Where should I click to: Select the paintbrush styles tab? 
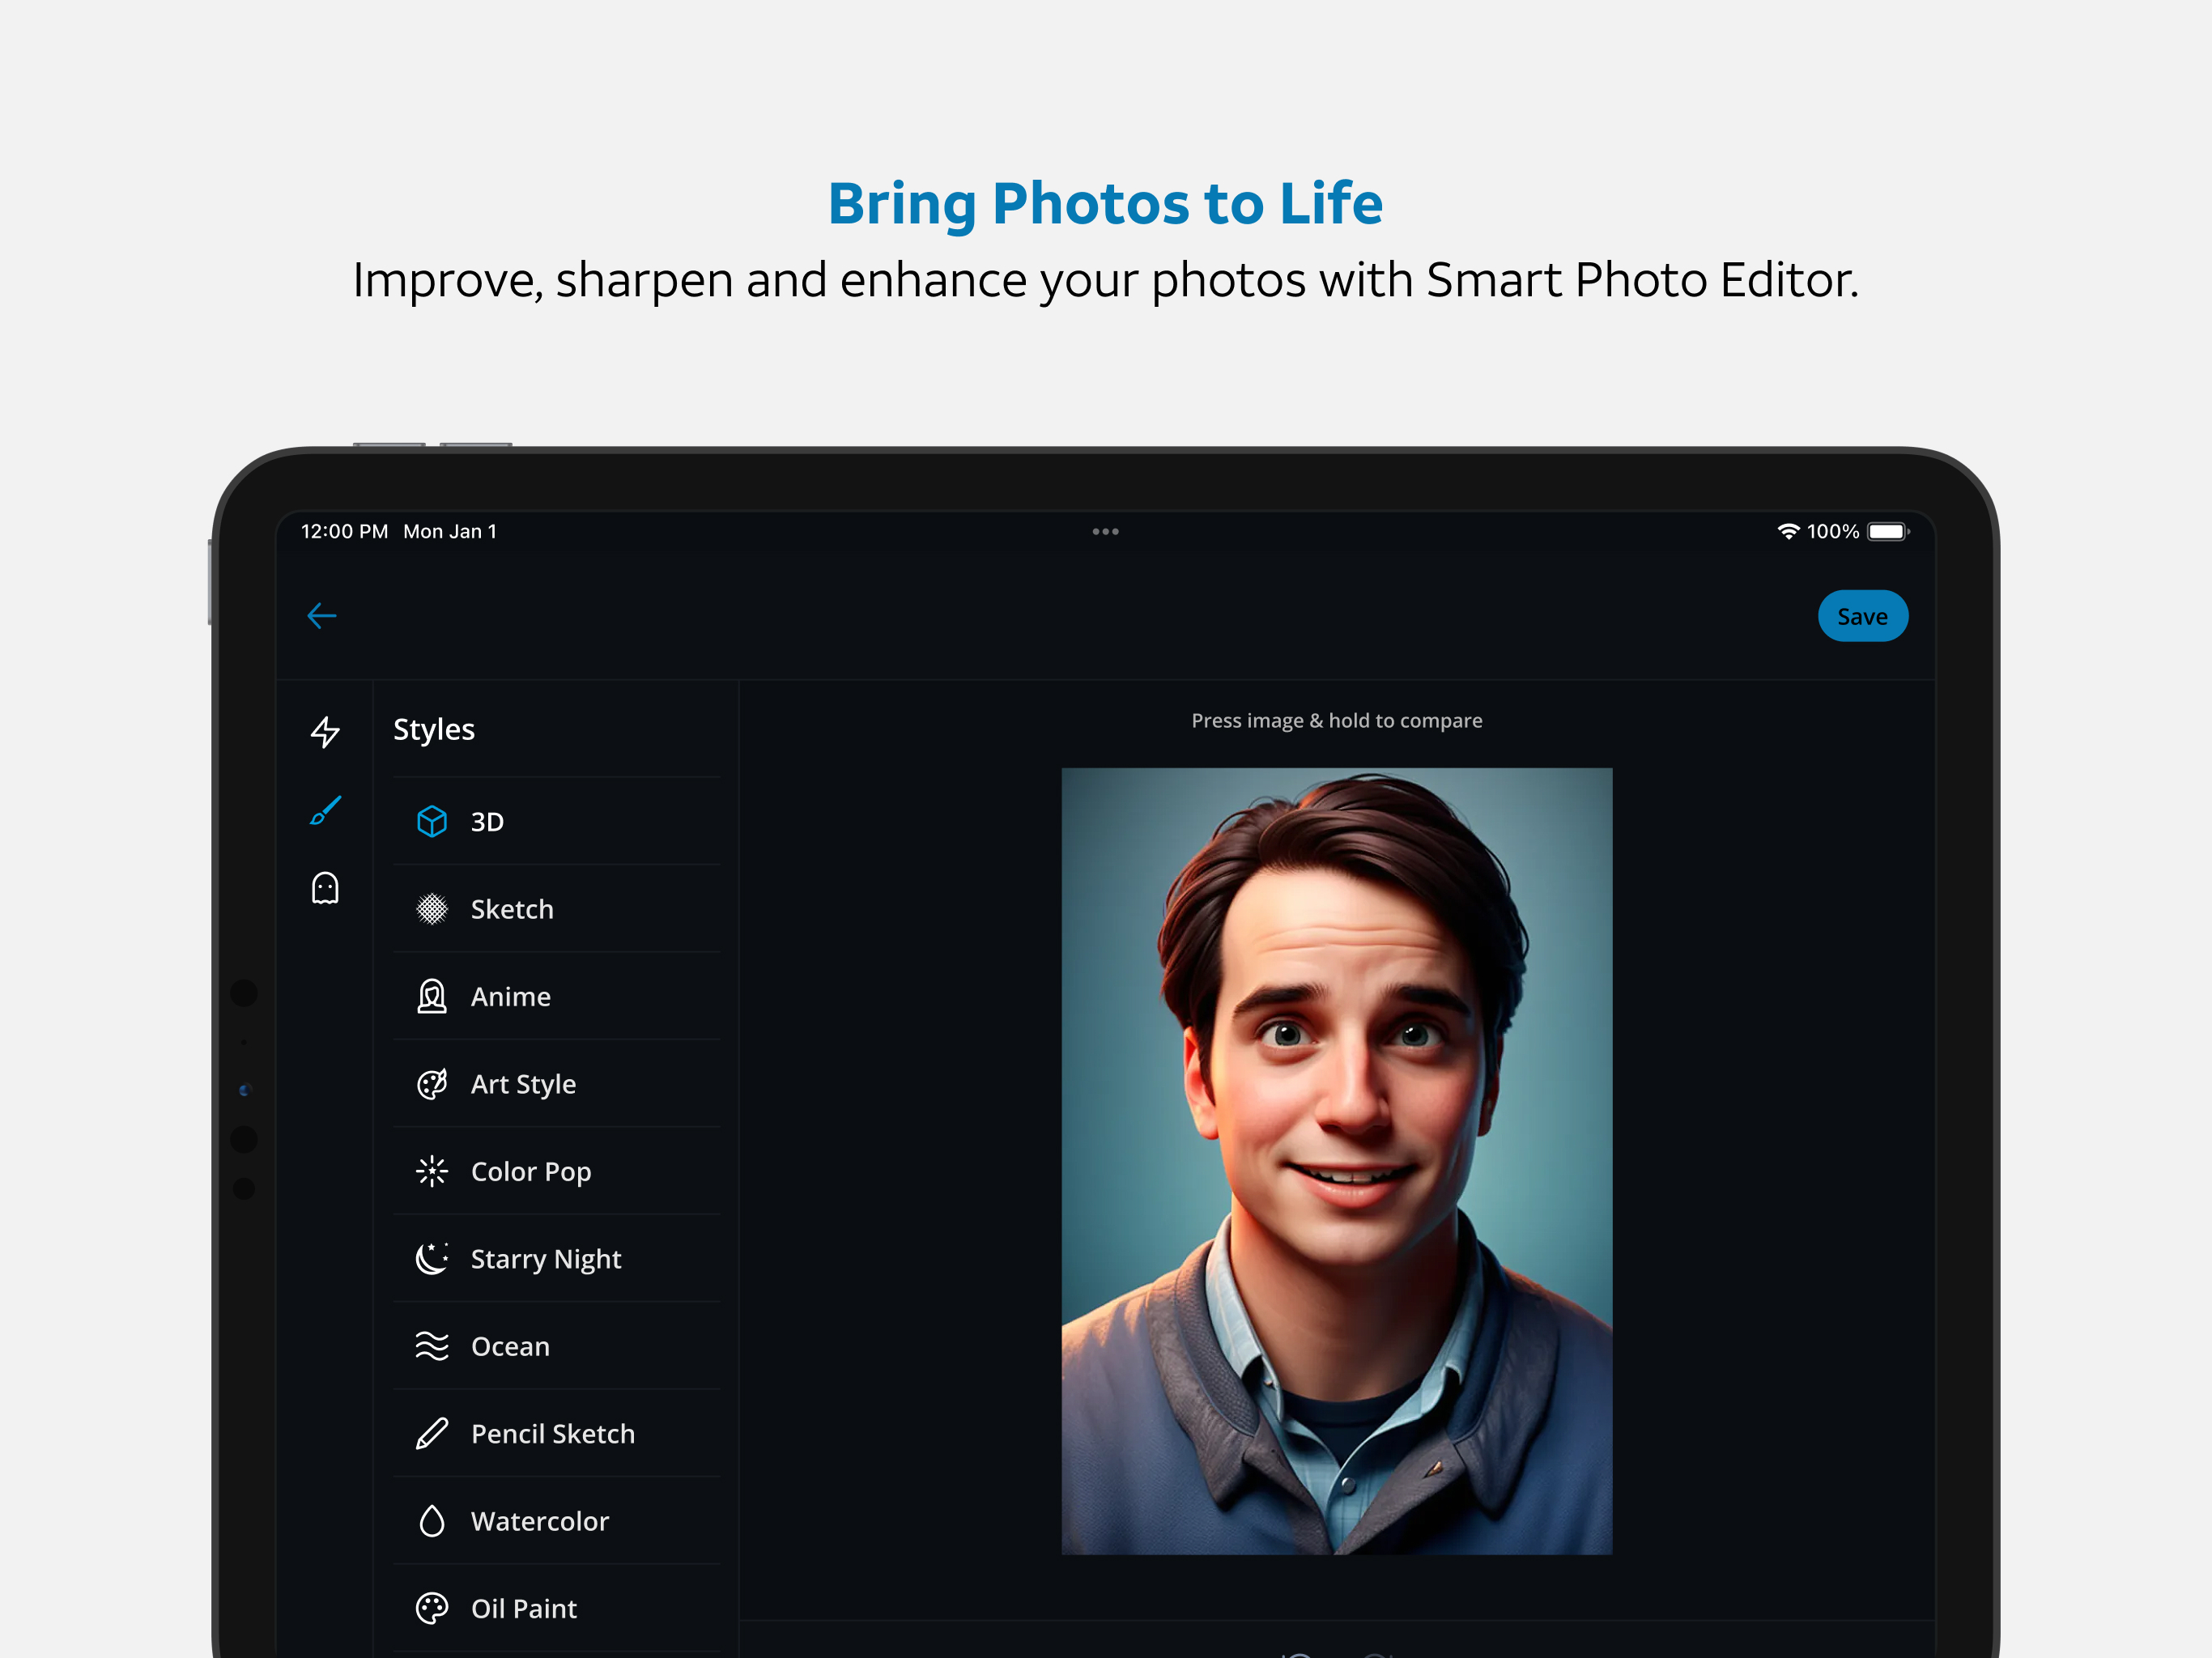tap(325, 810)
